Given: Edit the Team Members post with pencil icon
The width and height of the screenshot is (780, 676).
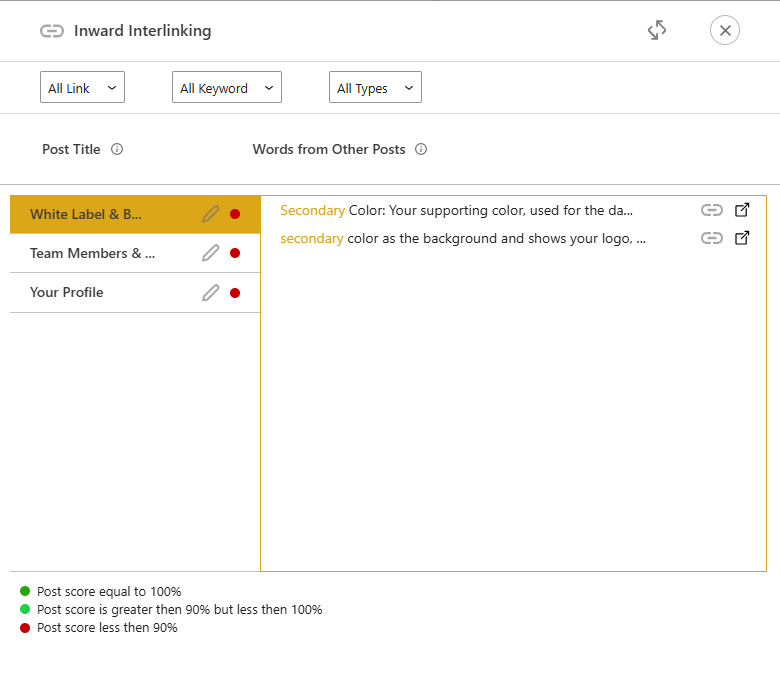Looking at the screenshot, I should tap(210, 253).
